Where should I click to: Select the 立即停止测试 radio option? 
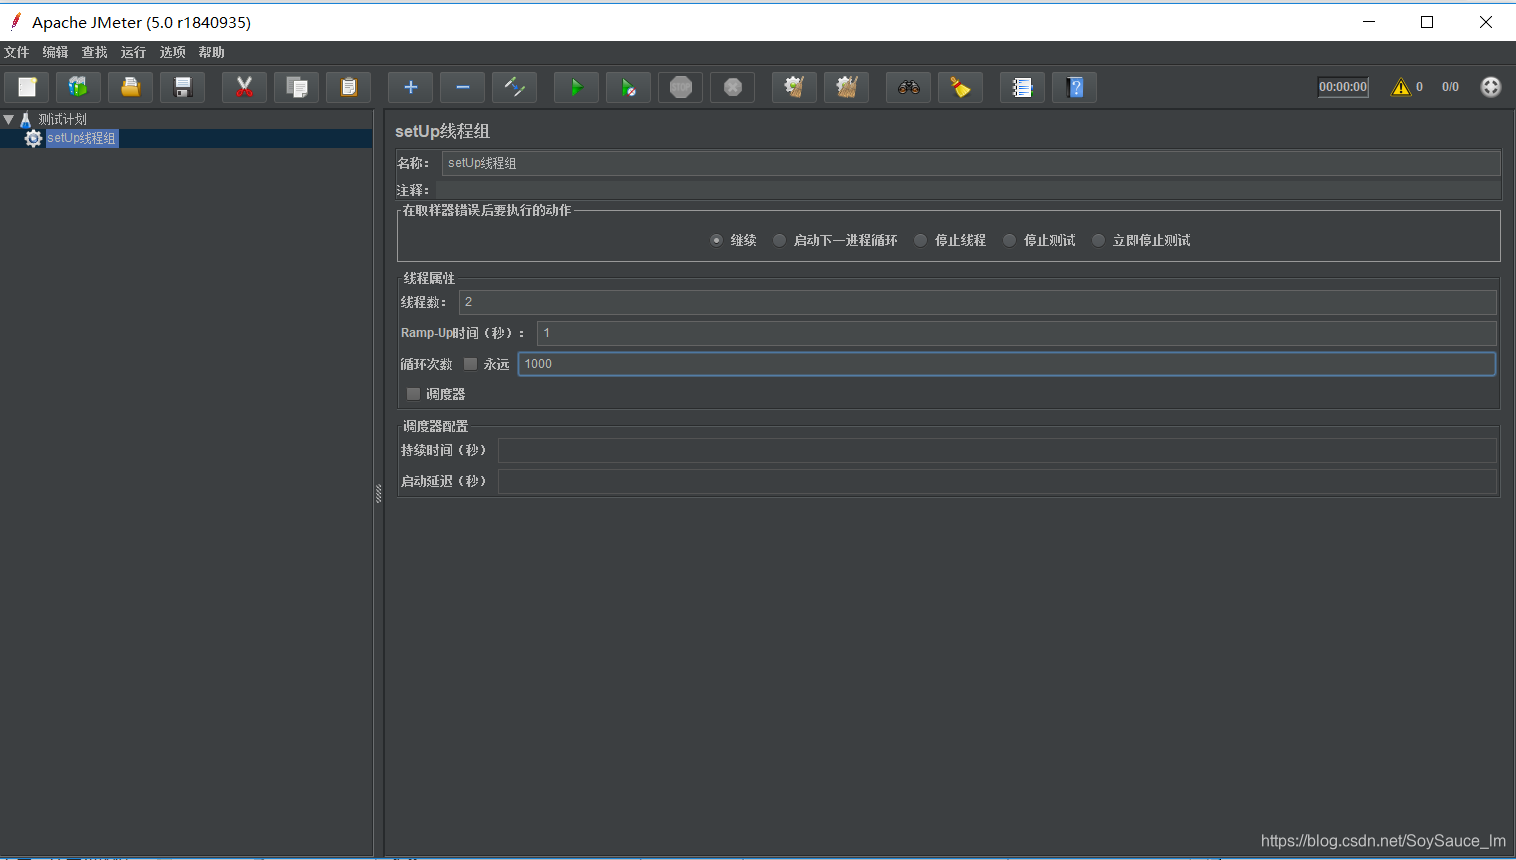click(x=1098, y=240)
